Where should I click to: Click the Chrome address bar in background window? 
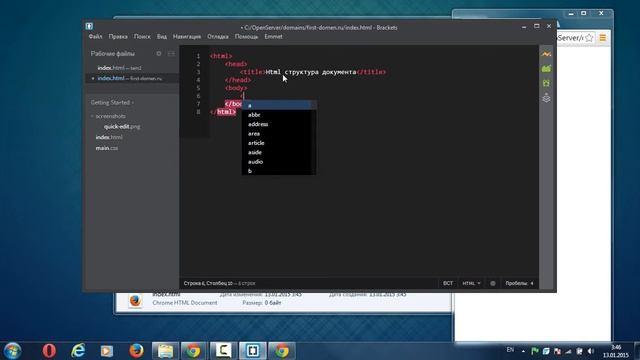pos(570,38)
